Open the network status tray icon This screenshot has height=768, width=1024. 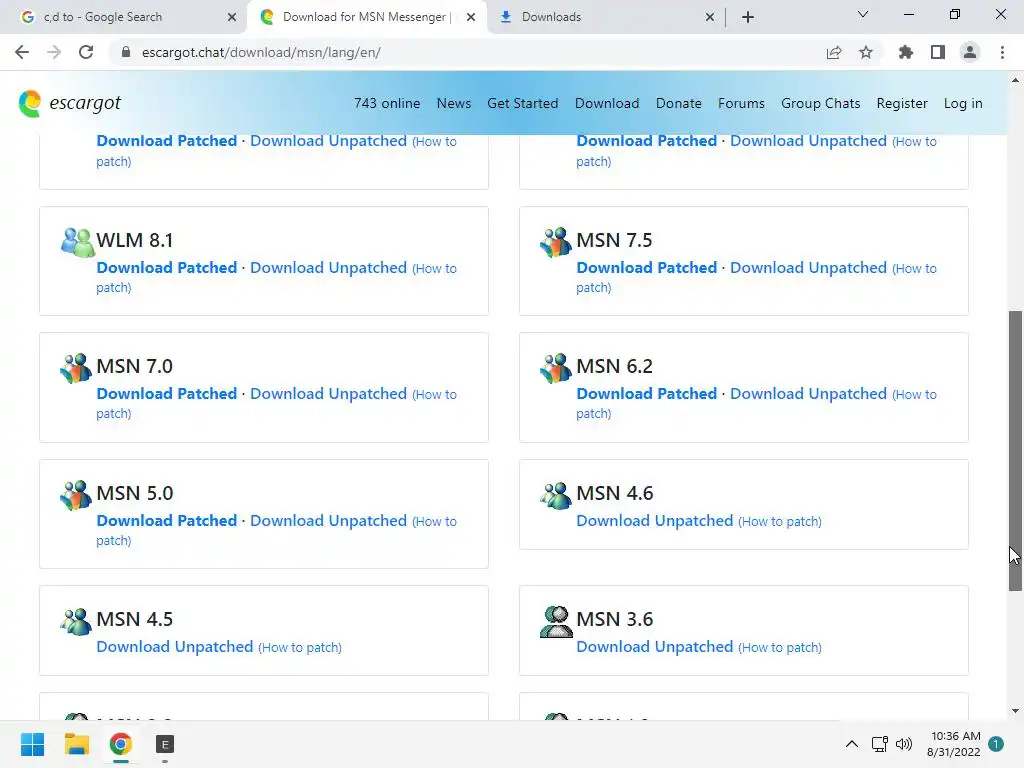tap(880, 744)
